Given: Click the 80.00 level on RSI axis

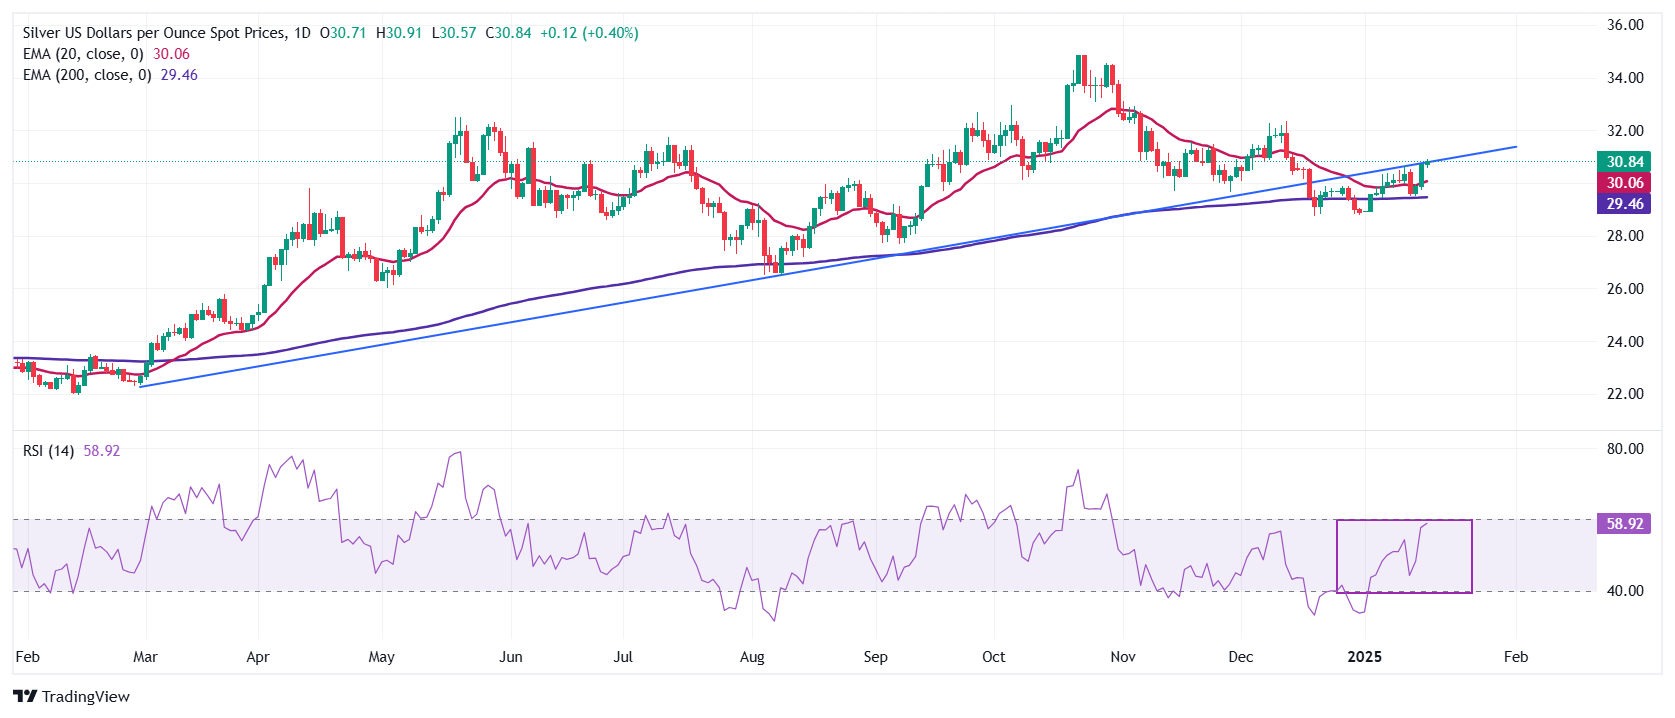Looking at the screenshot, I should 1624,449.
